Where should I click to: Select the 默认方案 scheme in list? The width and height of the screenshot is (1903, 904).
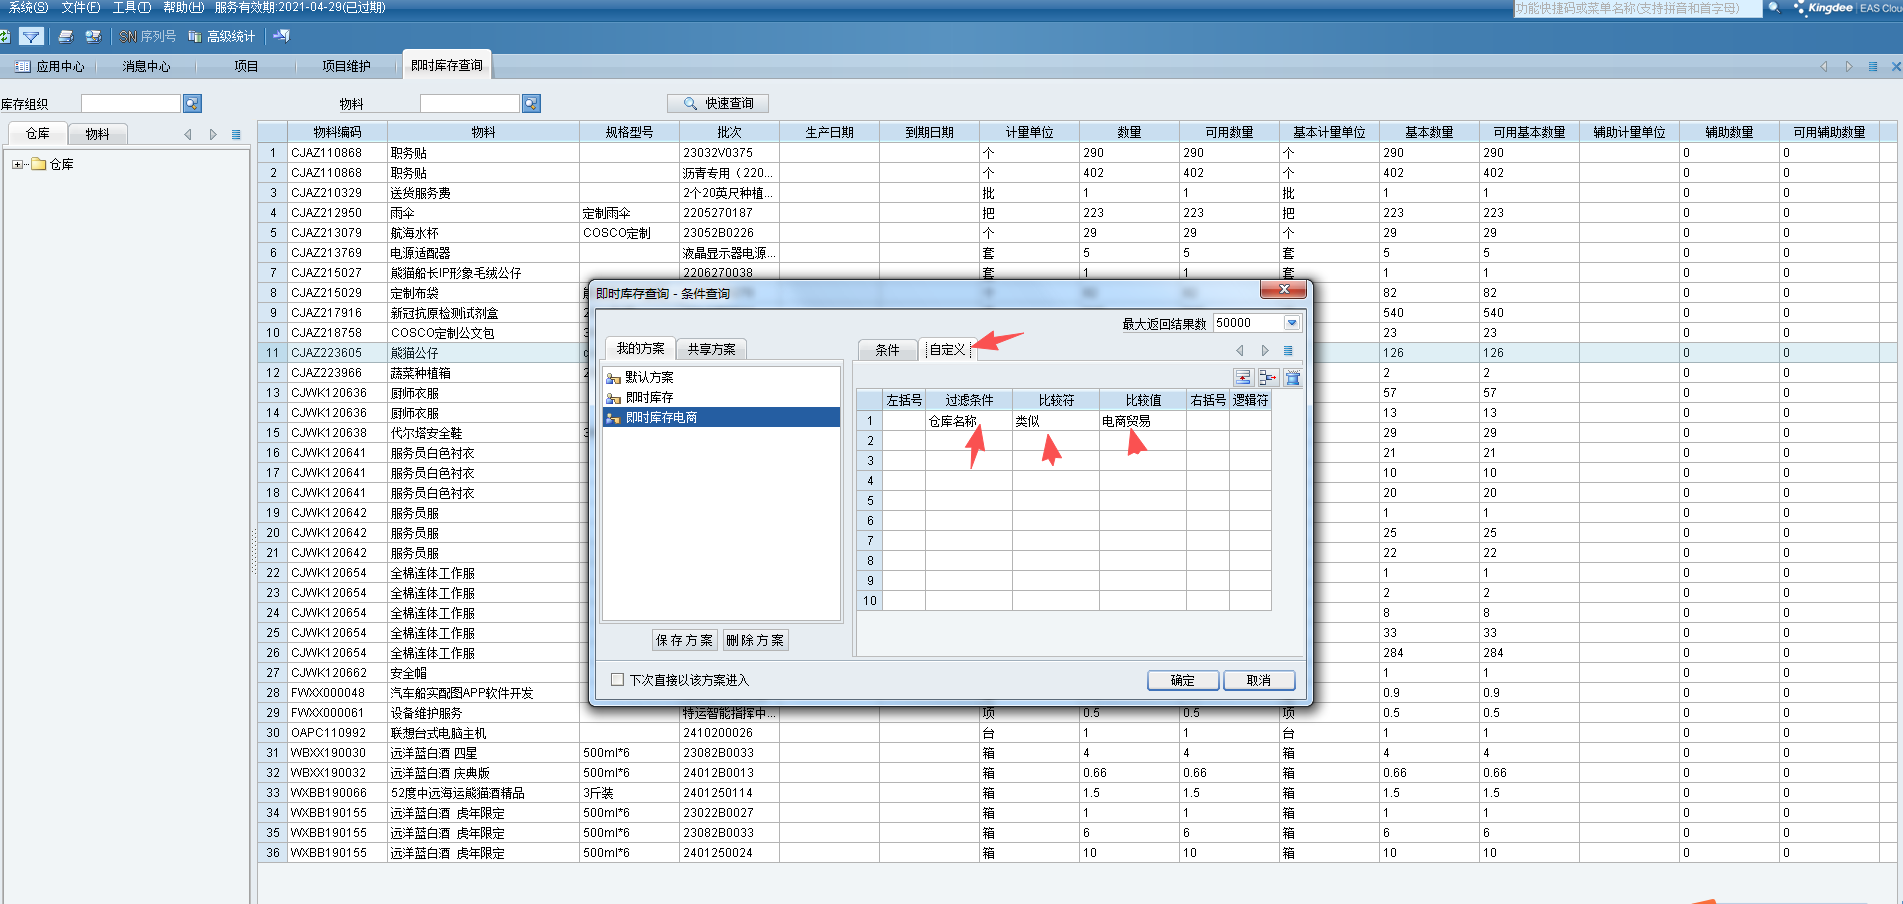click(649, 377)
